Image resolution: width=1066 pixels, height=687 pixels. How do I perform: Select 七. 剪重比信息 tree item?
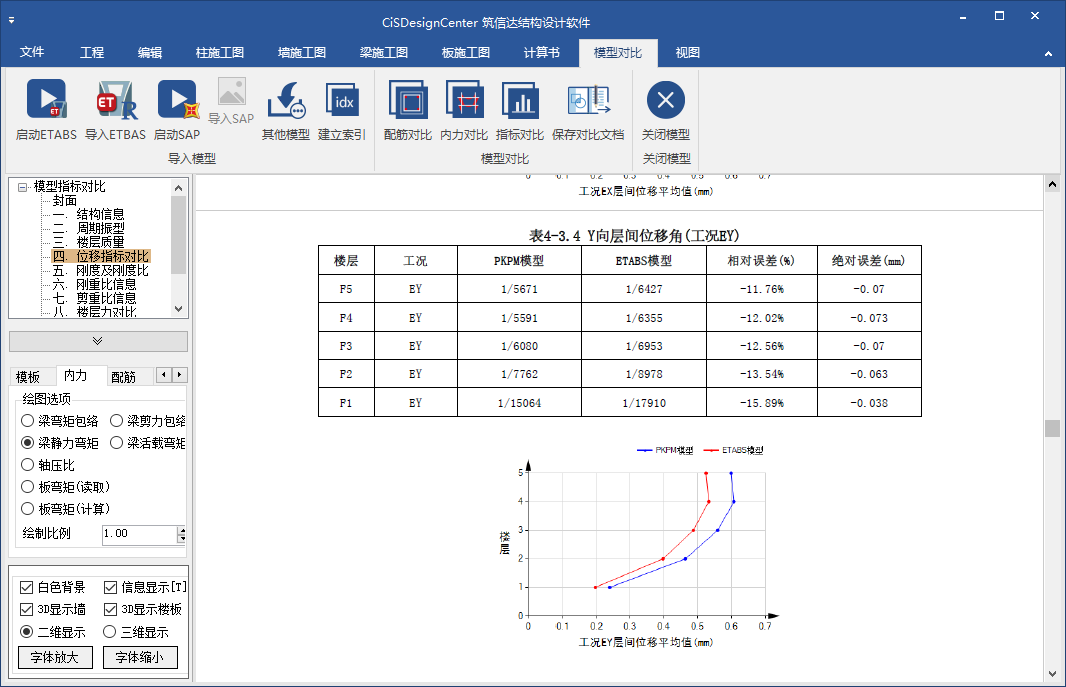point(94,298)
